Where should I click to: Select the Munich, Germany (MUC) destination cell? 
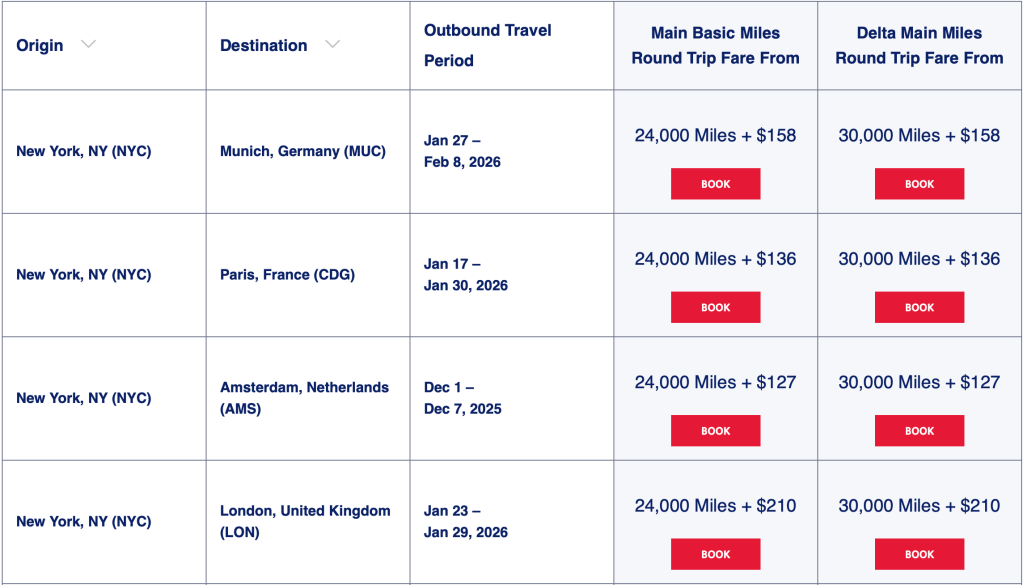(x=302, y=152)
